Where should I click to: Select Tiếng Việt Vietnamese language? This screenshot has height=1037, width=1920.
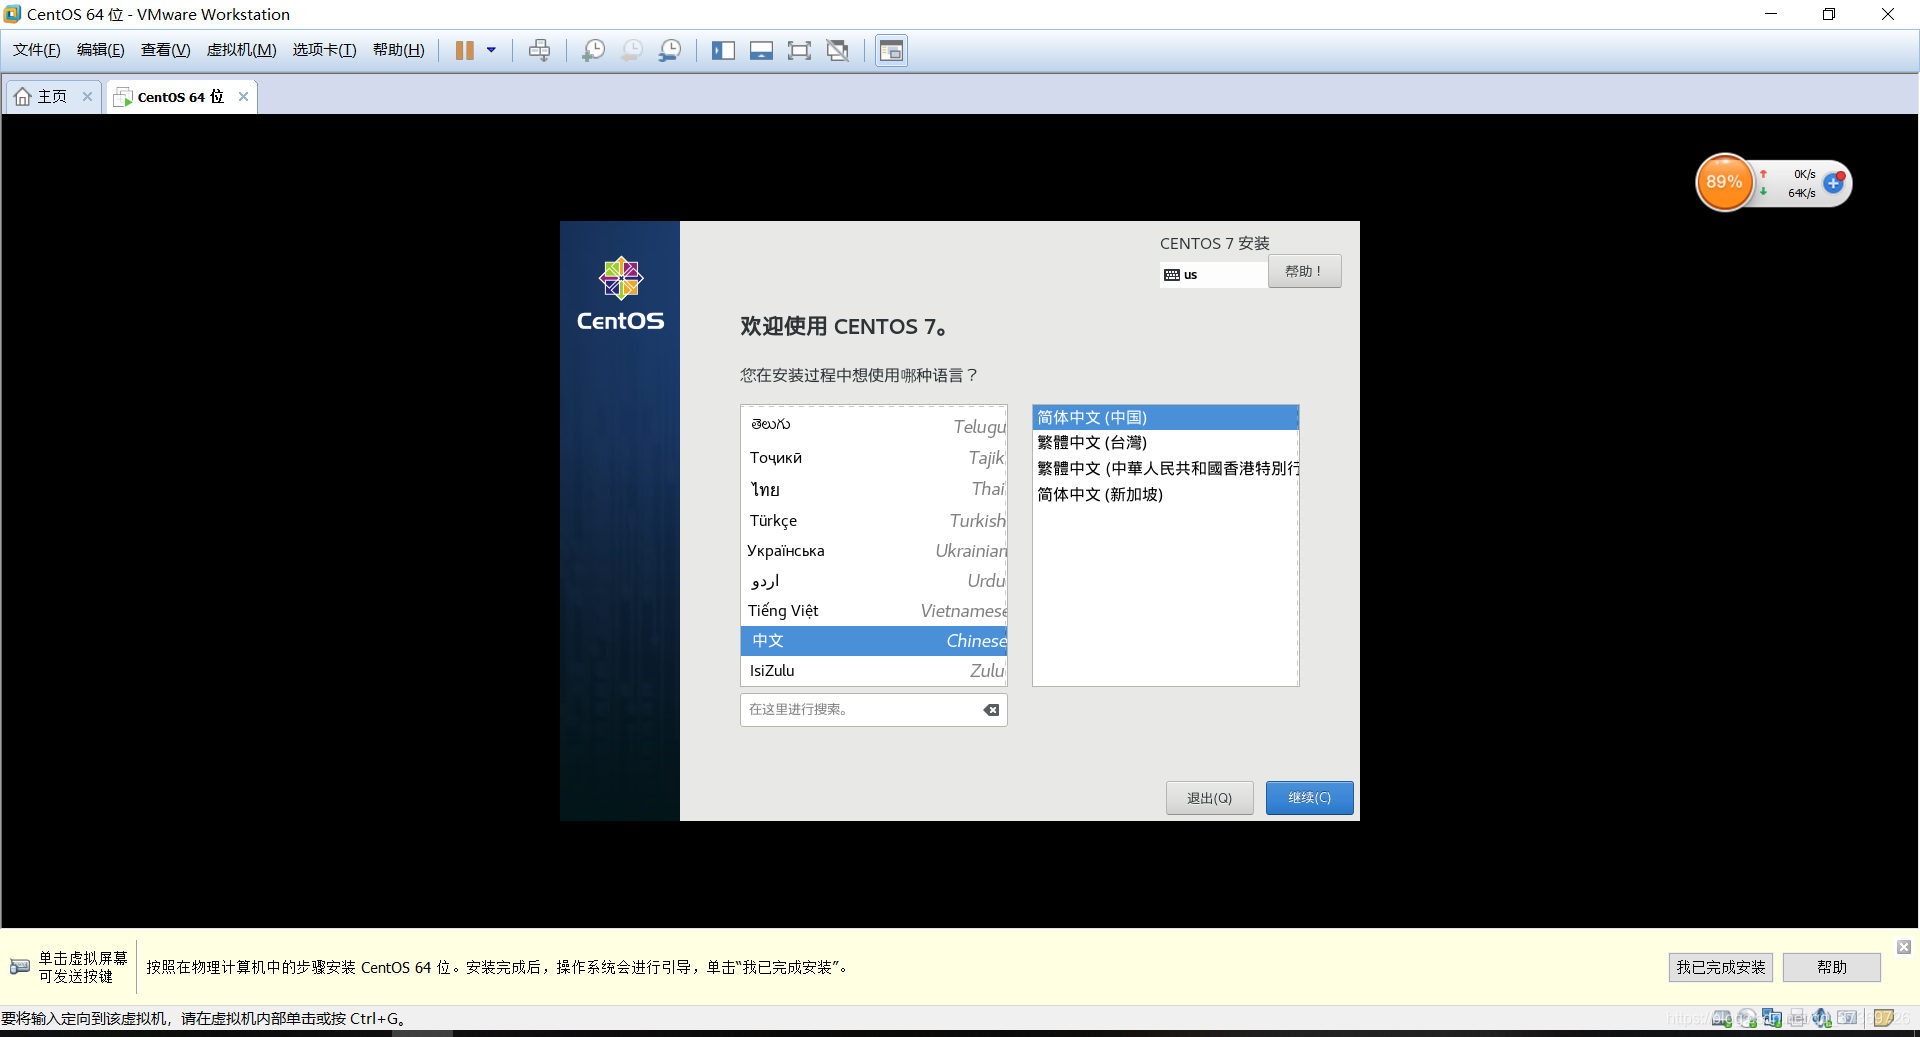click(874, 610)
